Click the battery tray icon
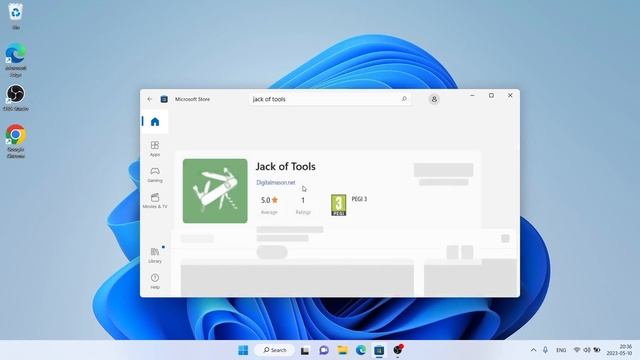640x360 pixels. [x=597, y=350]
